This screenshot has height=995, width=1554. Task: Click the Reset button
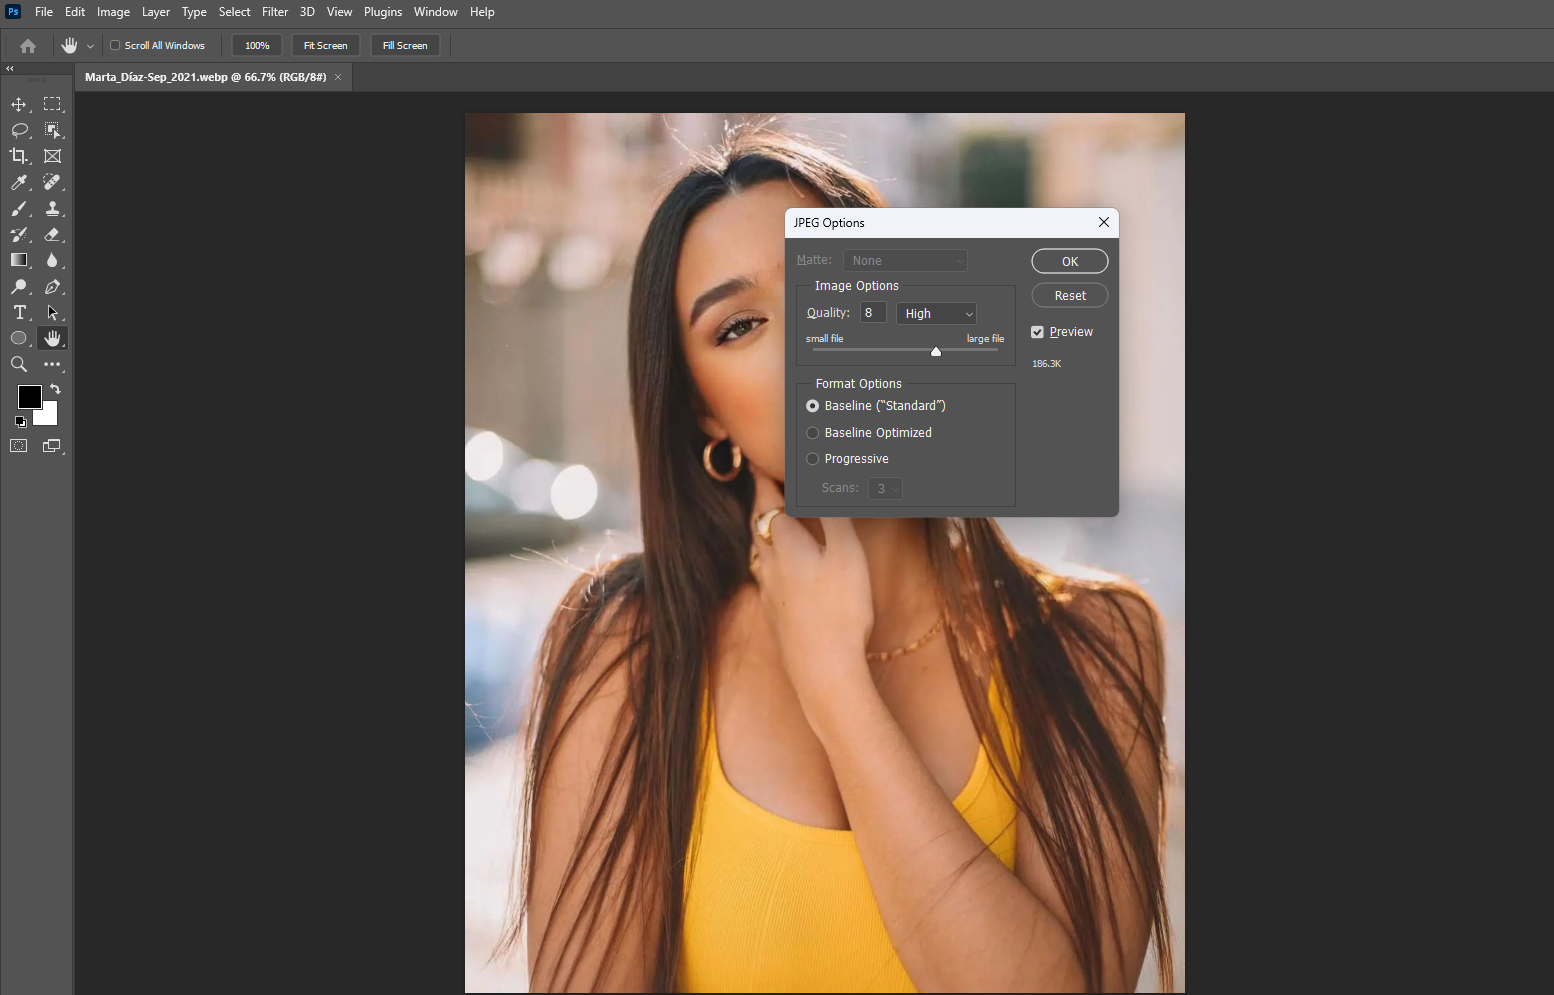(1069, 296)
